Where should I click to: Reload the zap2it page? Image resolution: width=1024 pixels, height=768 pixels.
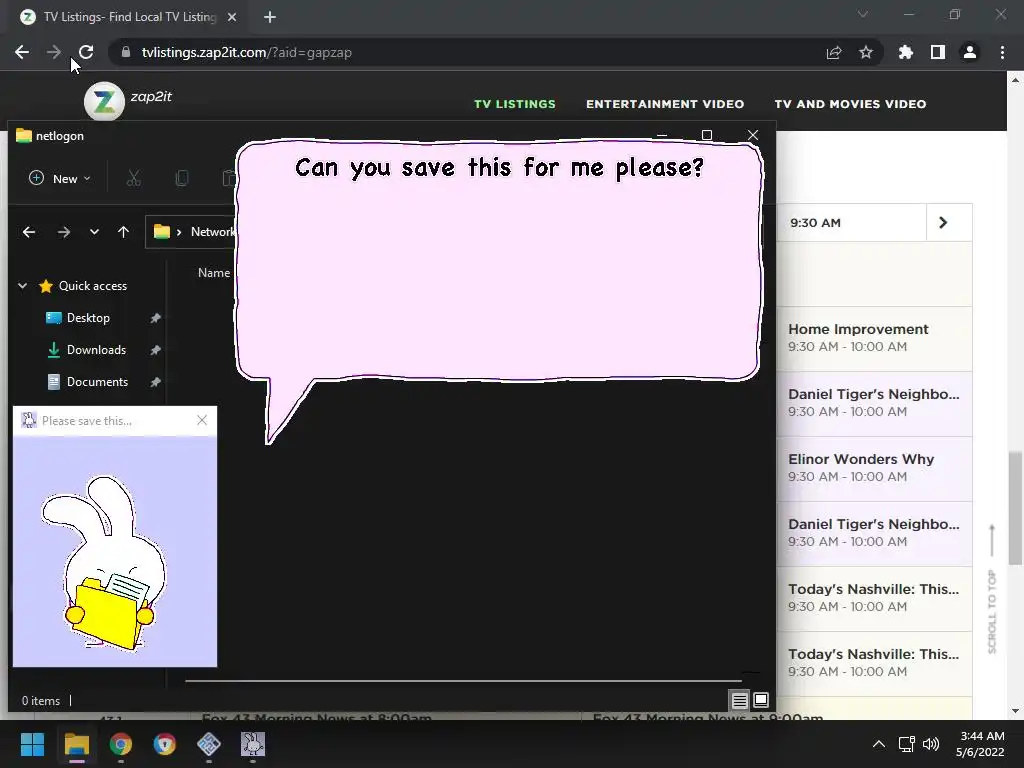[x=86, y=52]
